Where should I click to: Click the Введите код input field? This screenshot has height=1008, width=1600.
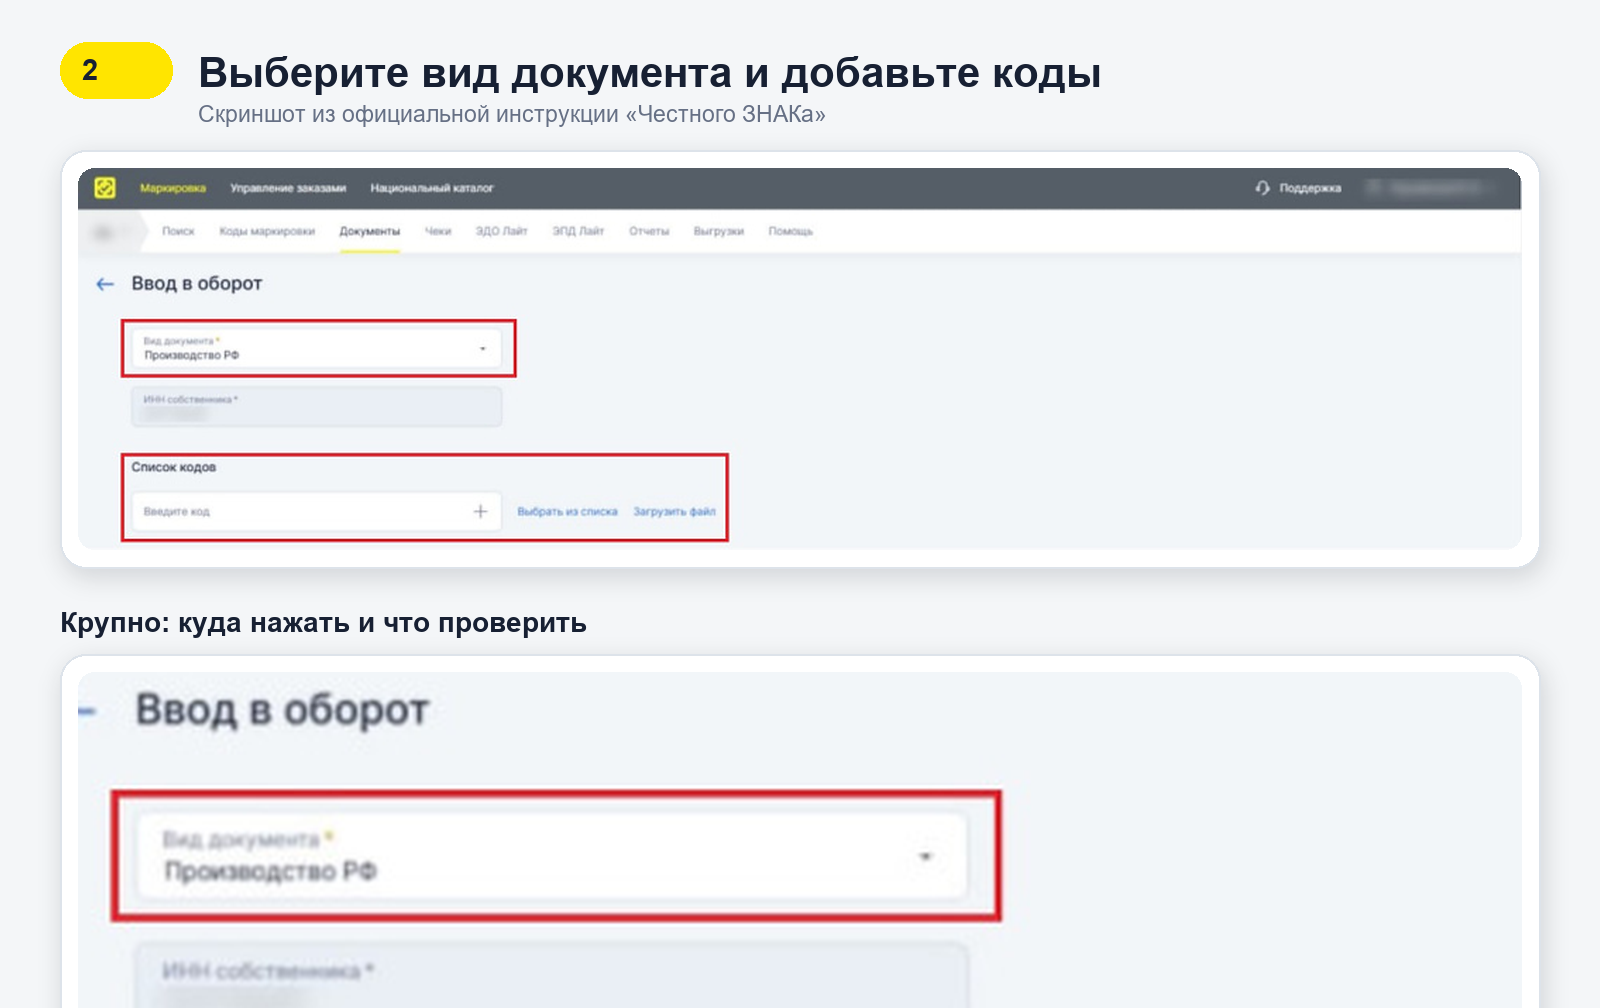point(316,511)
